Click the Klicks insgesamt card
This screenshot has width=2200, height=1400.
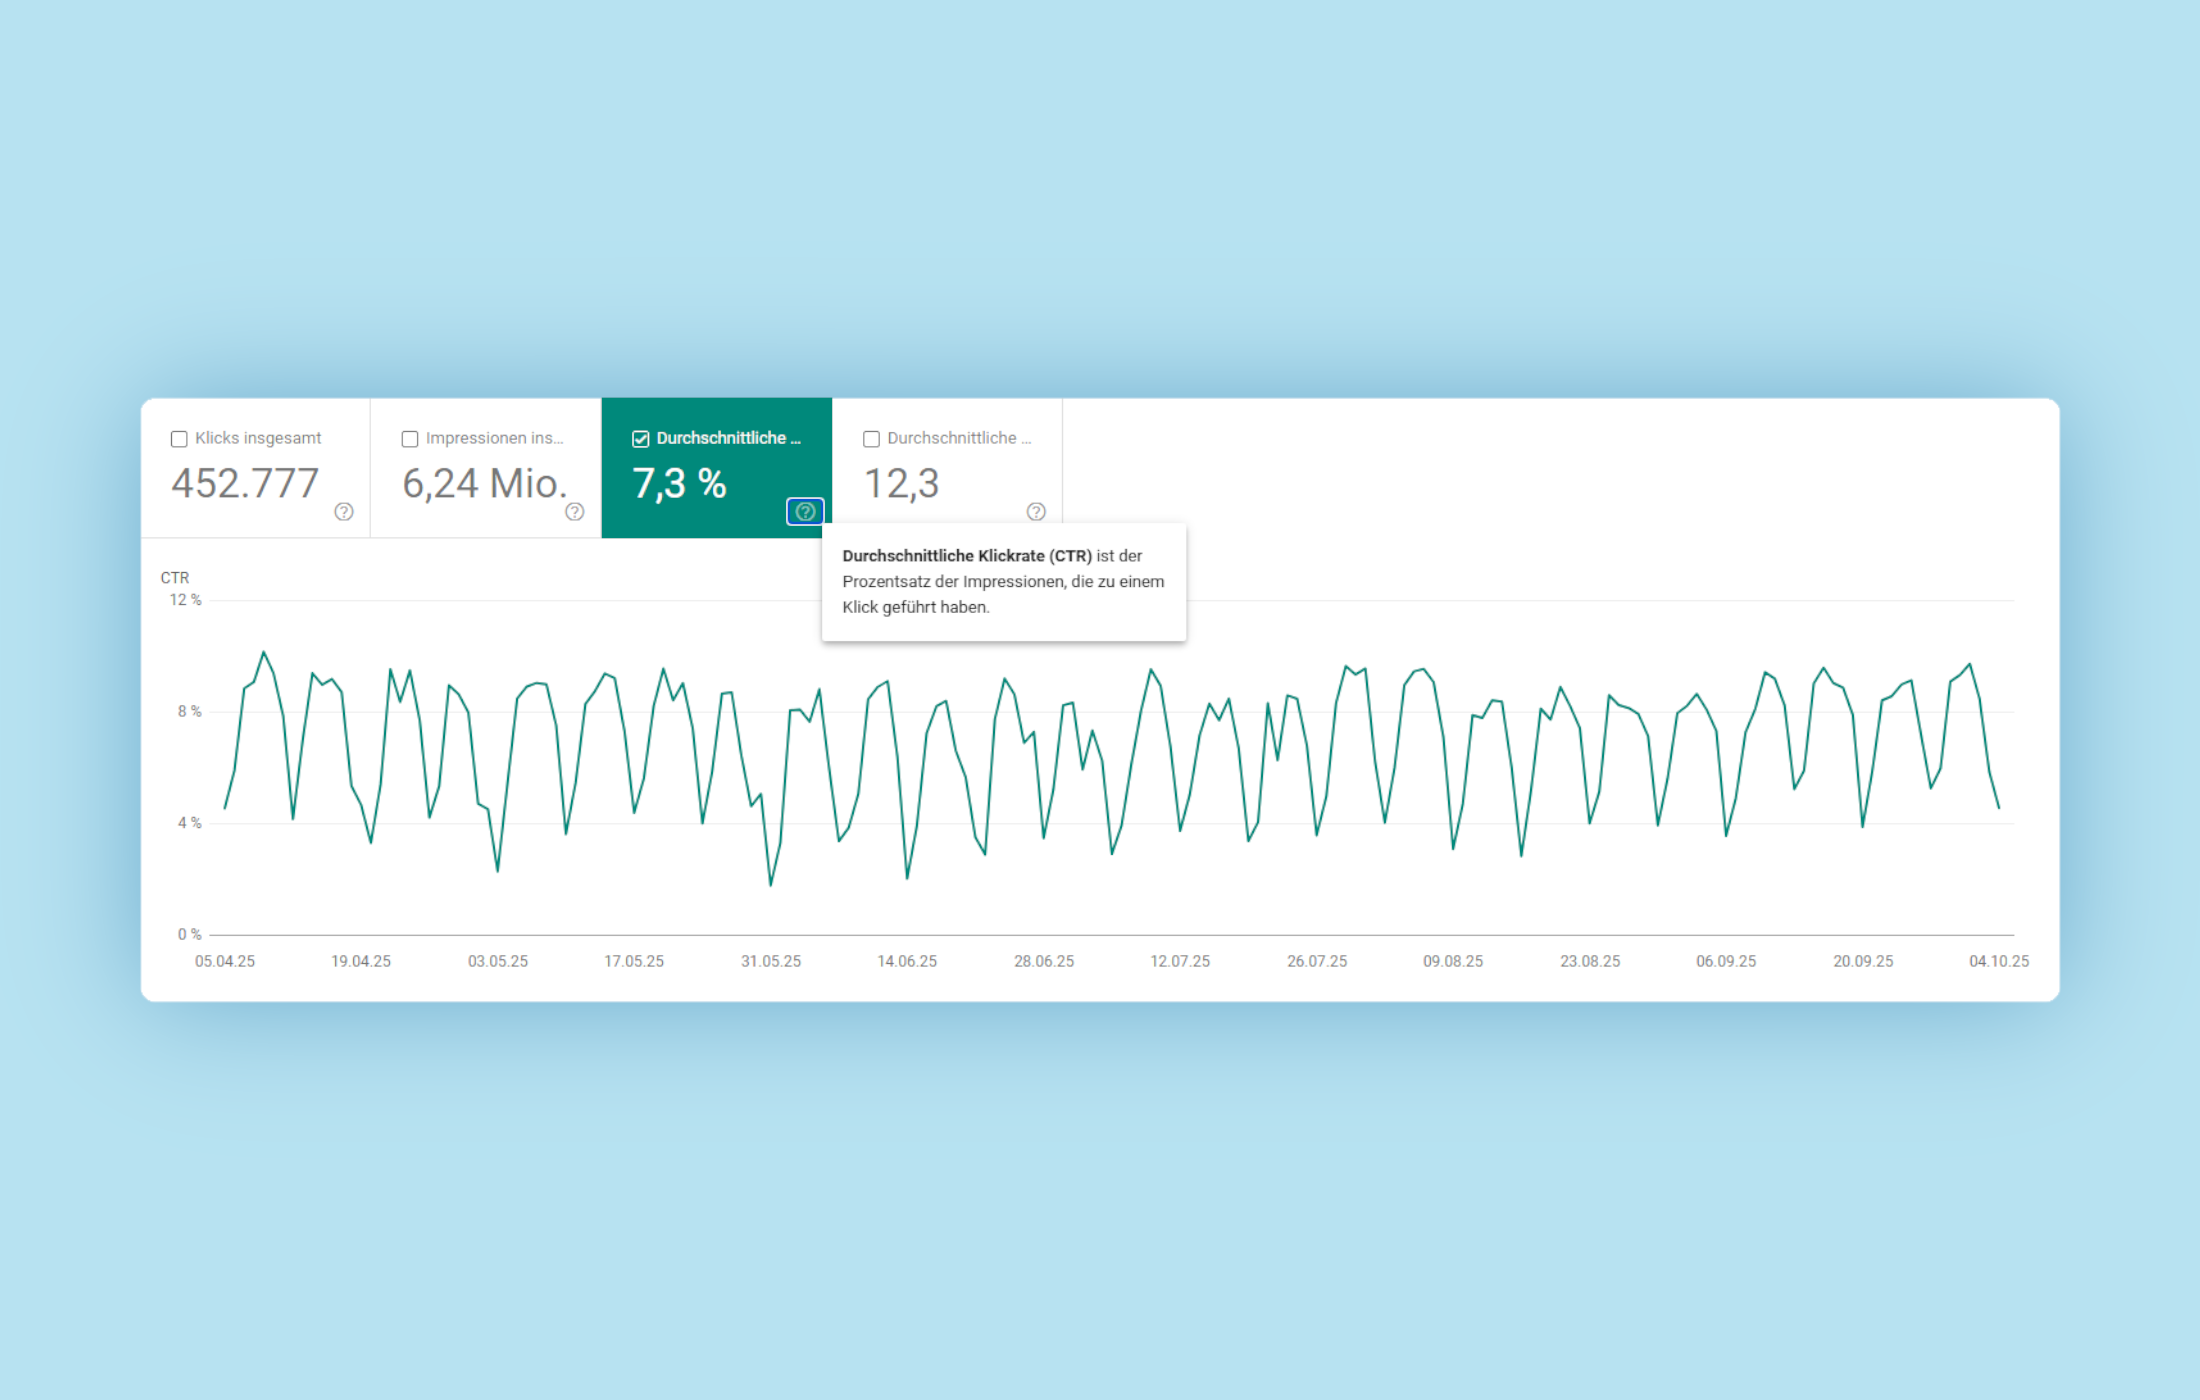pos(255,470)
